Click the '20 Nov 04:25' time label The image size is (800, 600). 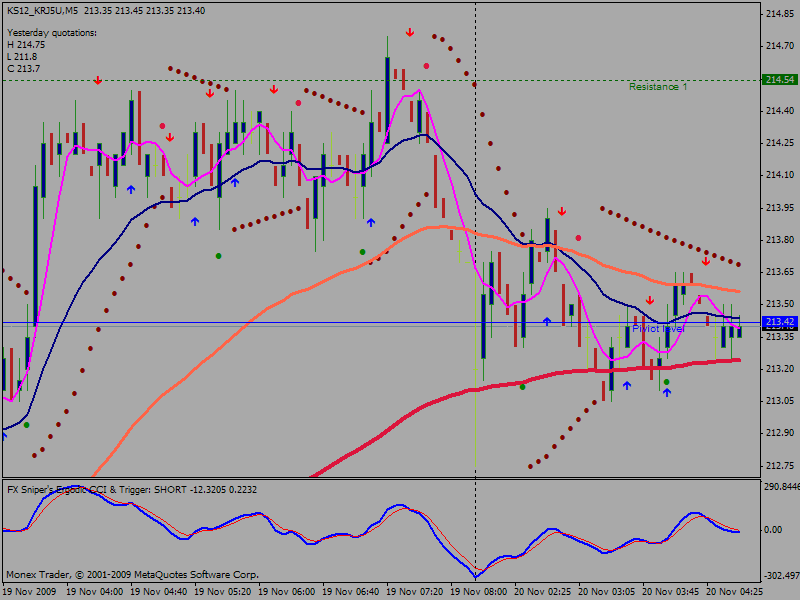tap(735, 592)
